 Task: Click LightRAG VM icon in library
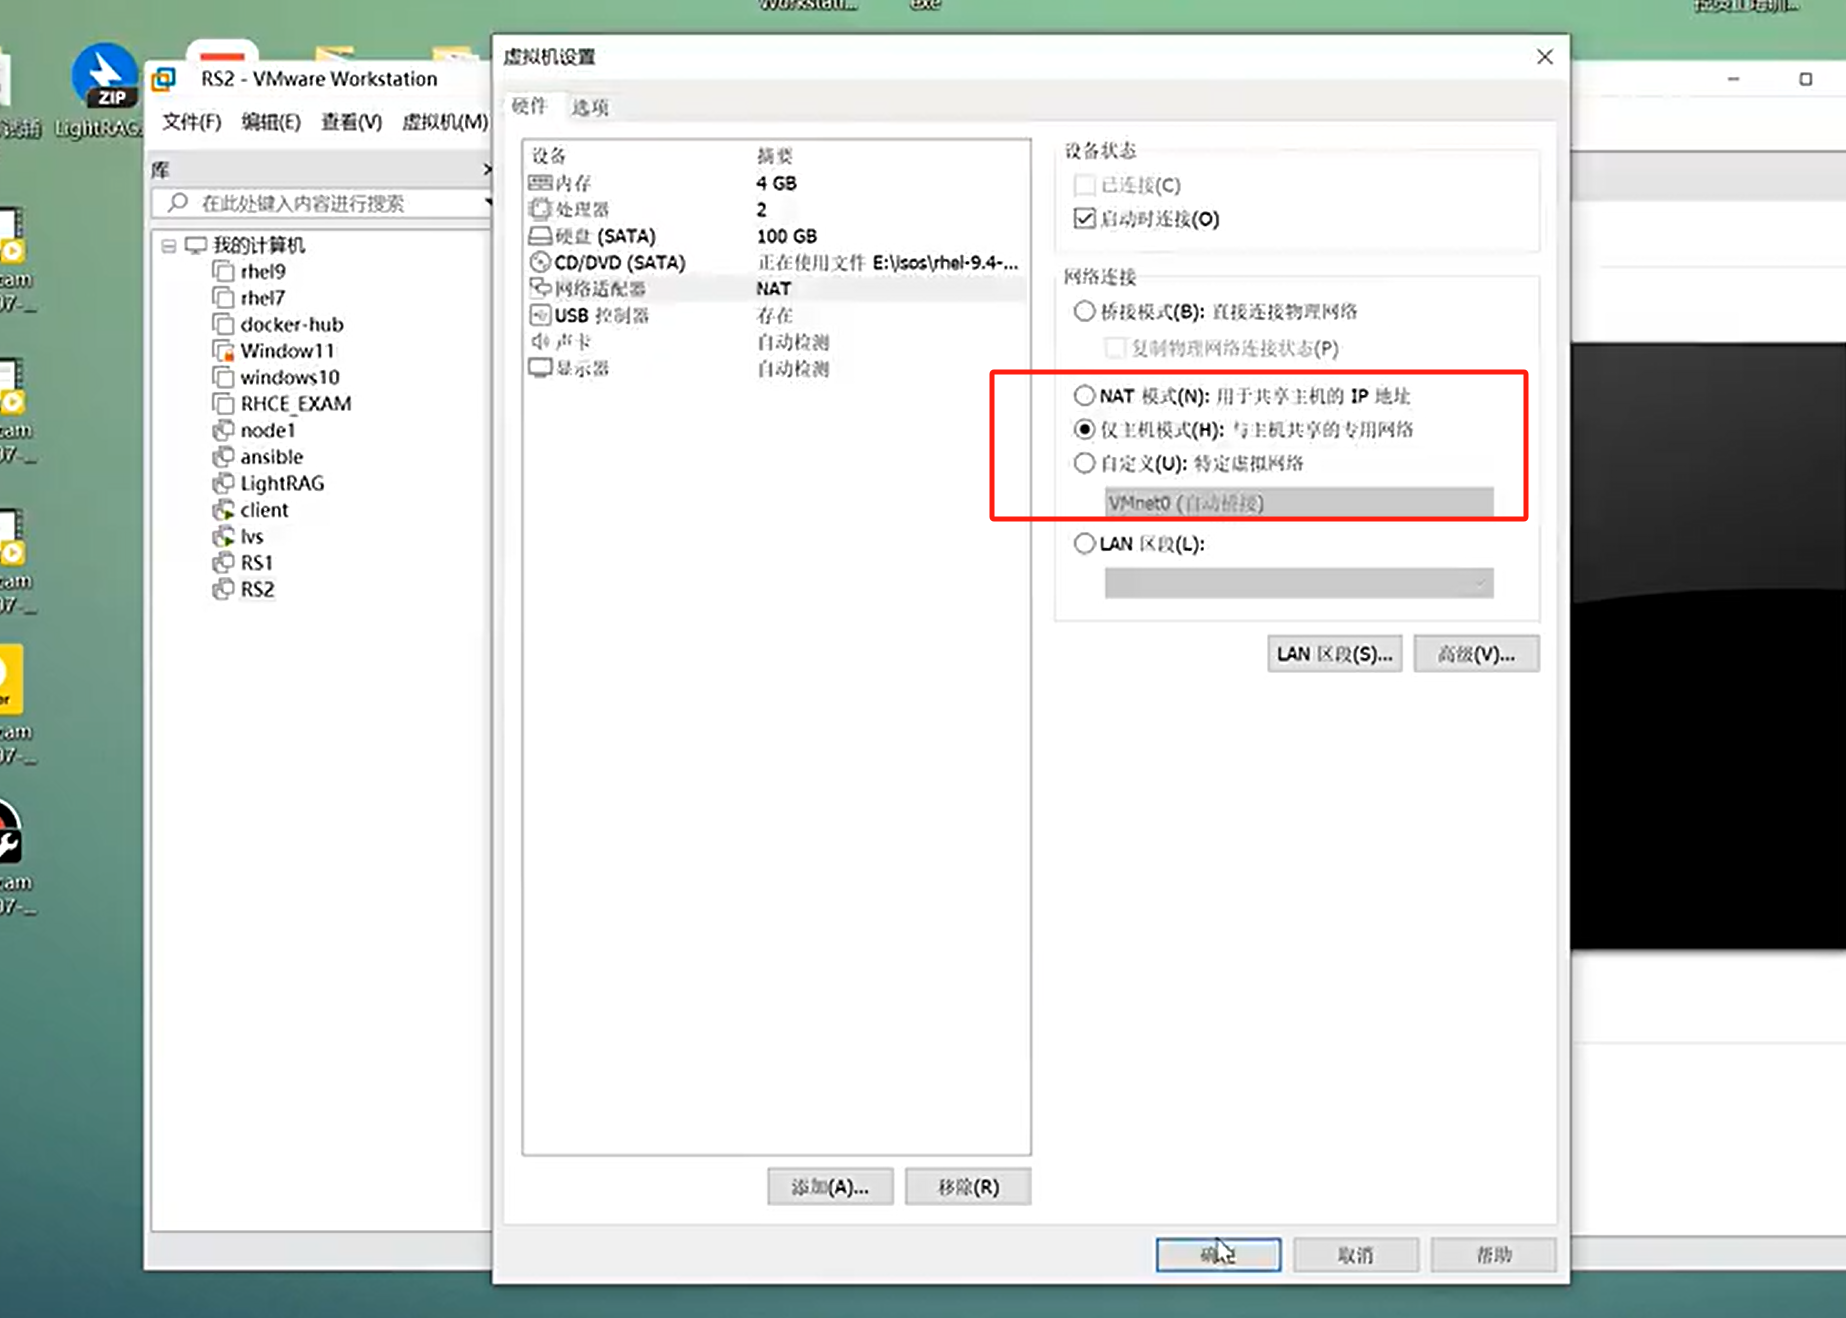[x=223, y=483]
